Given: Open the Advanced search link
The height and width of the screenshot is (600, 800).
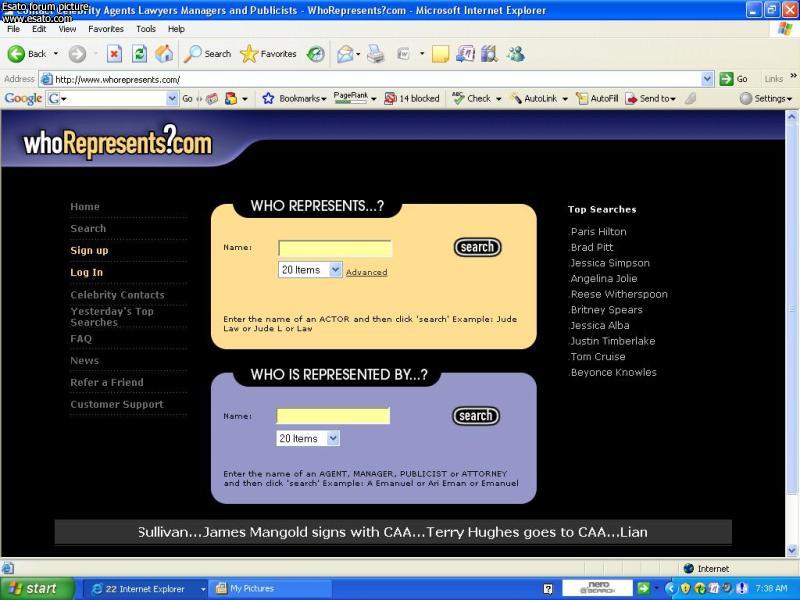Looking at the screenshot, I should click(x=366, y=272).
